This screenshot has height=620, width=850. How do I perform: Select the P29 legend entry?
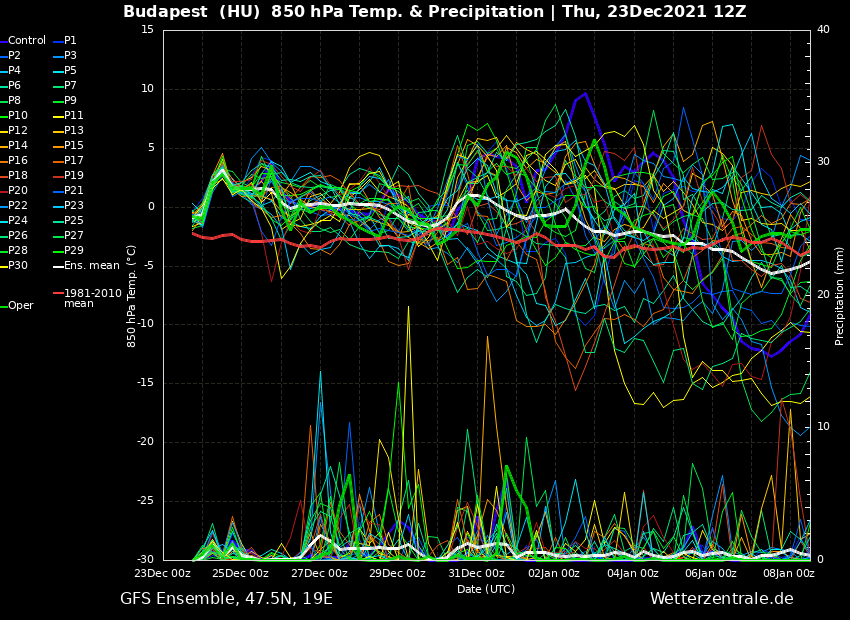pyautogui.click(x=74, y=251)
